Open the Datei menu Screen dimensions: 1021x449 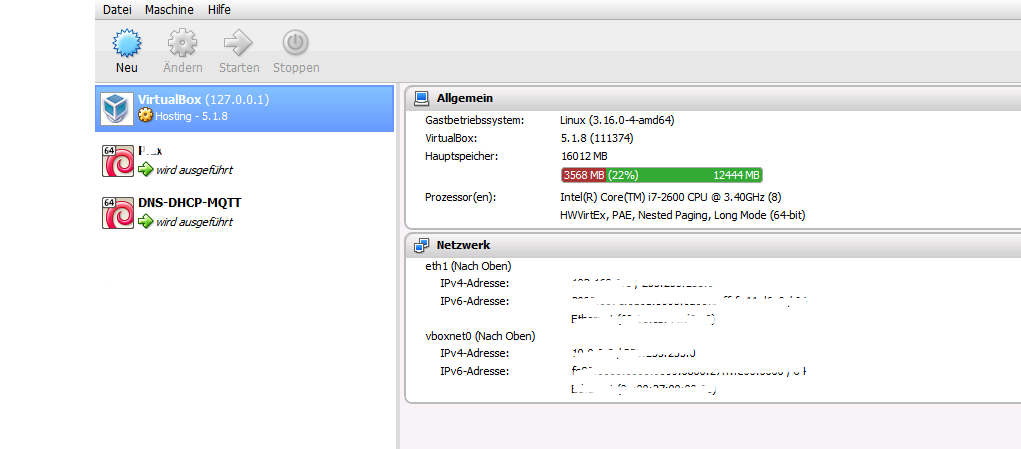tap(117, 9)
